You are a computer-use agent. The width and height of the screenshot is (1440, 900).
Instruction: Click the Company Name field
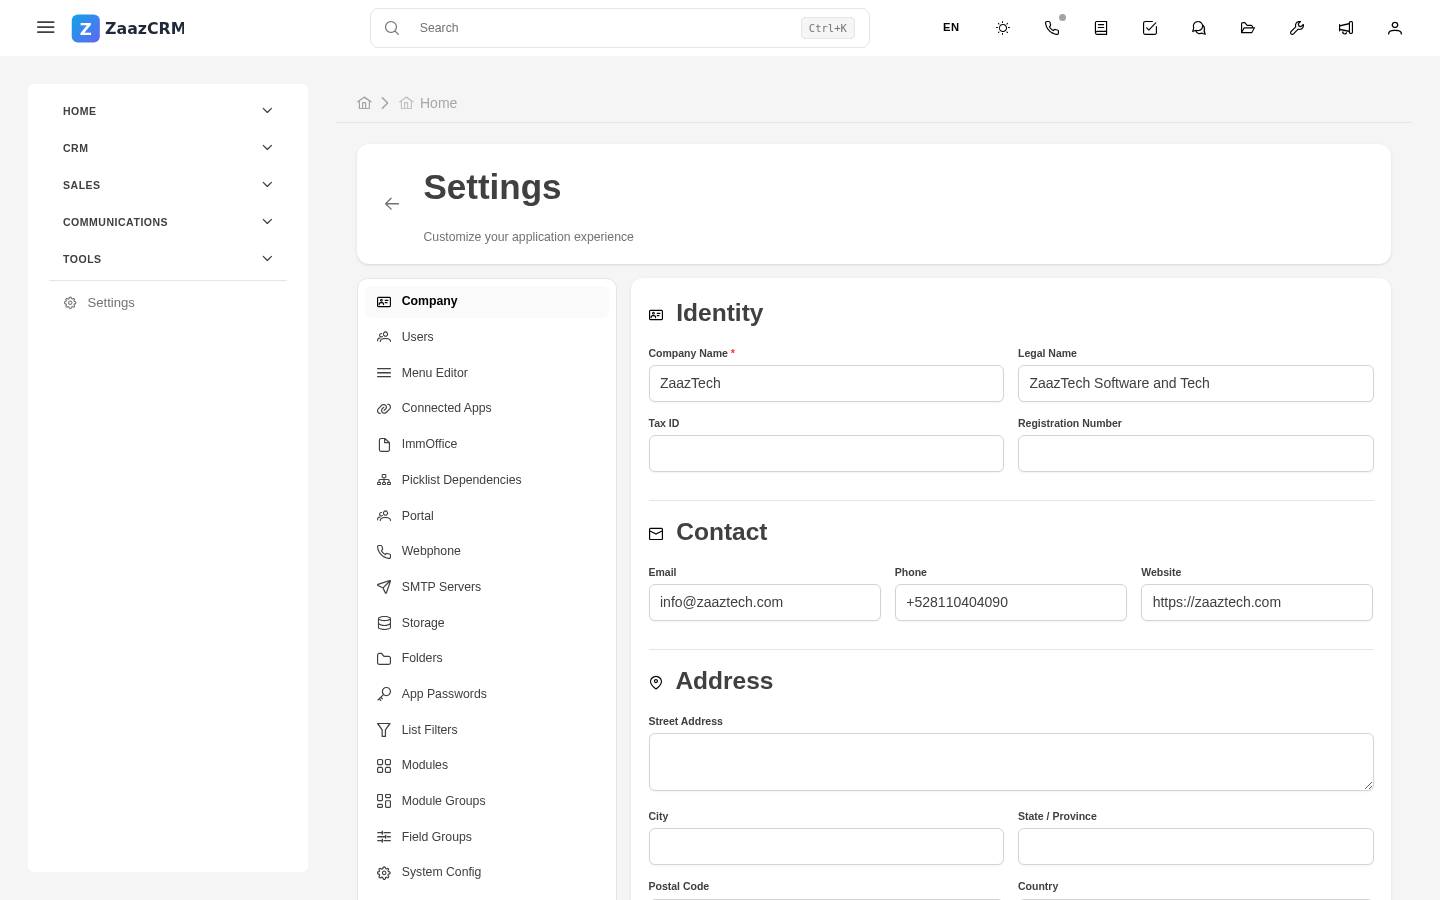[826, 383]
